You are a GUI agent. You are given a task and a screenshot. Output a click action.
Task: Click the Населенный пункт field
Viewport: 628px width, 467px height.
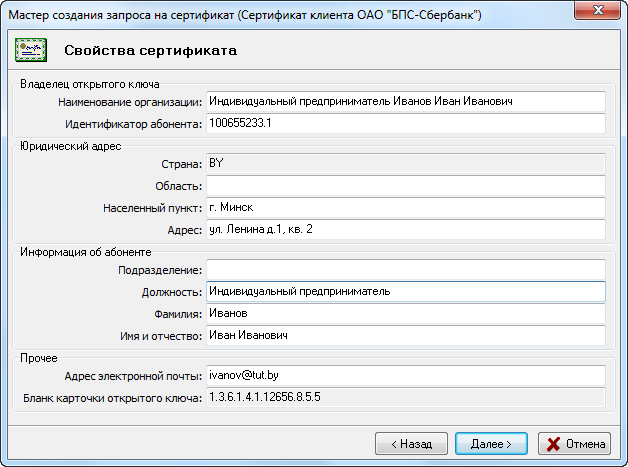point(405,207)
